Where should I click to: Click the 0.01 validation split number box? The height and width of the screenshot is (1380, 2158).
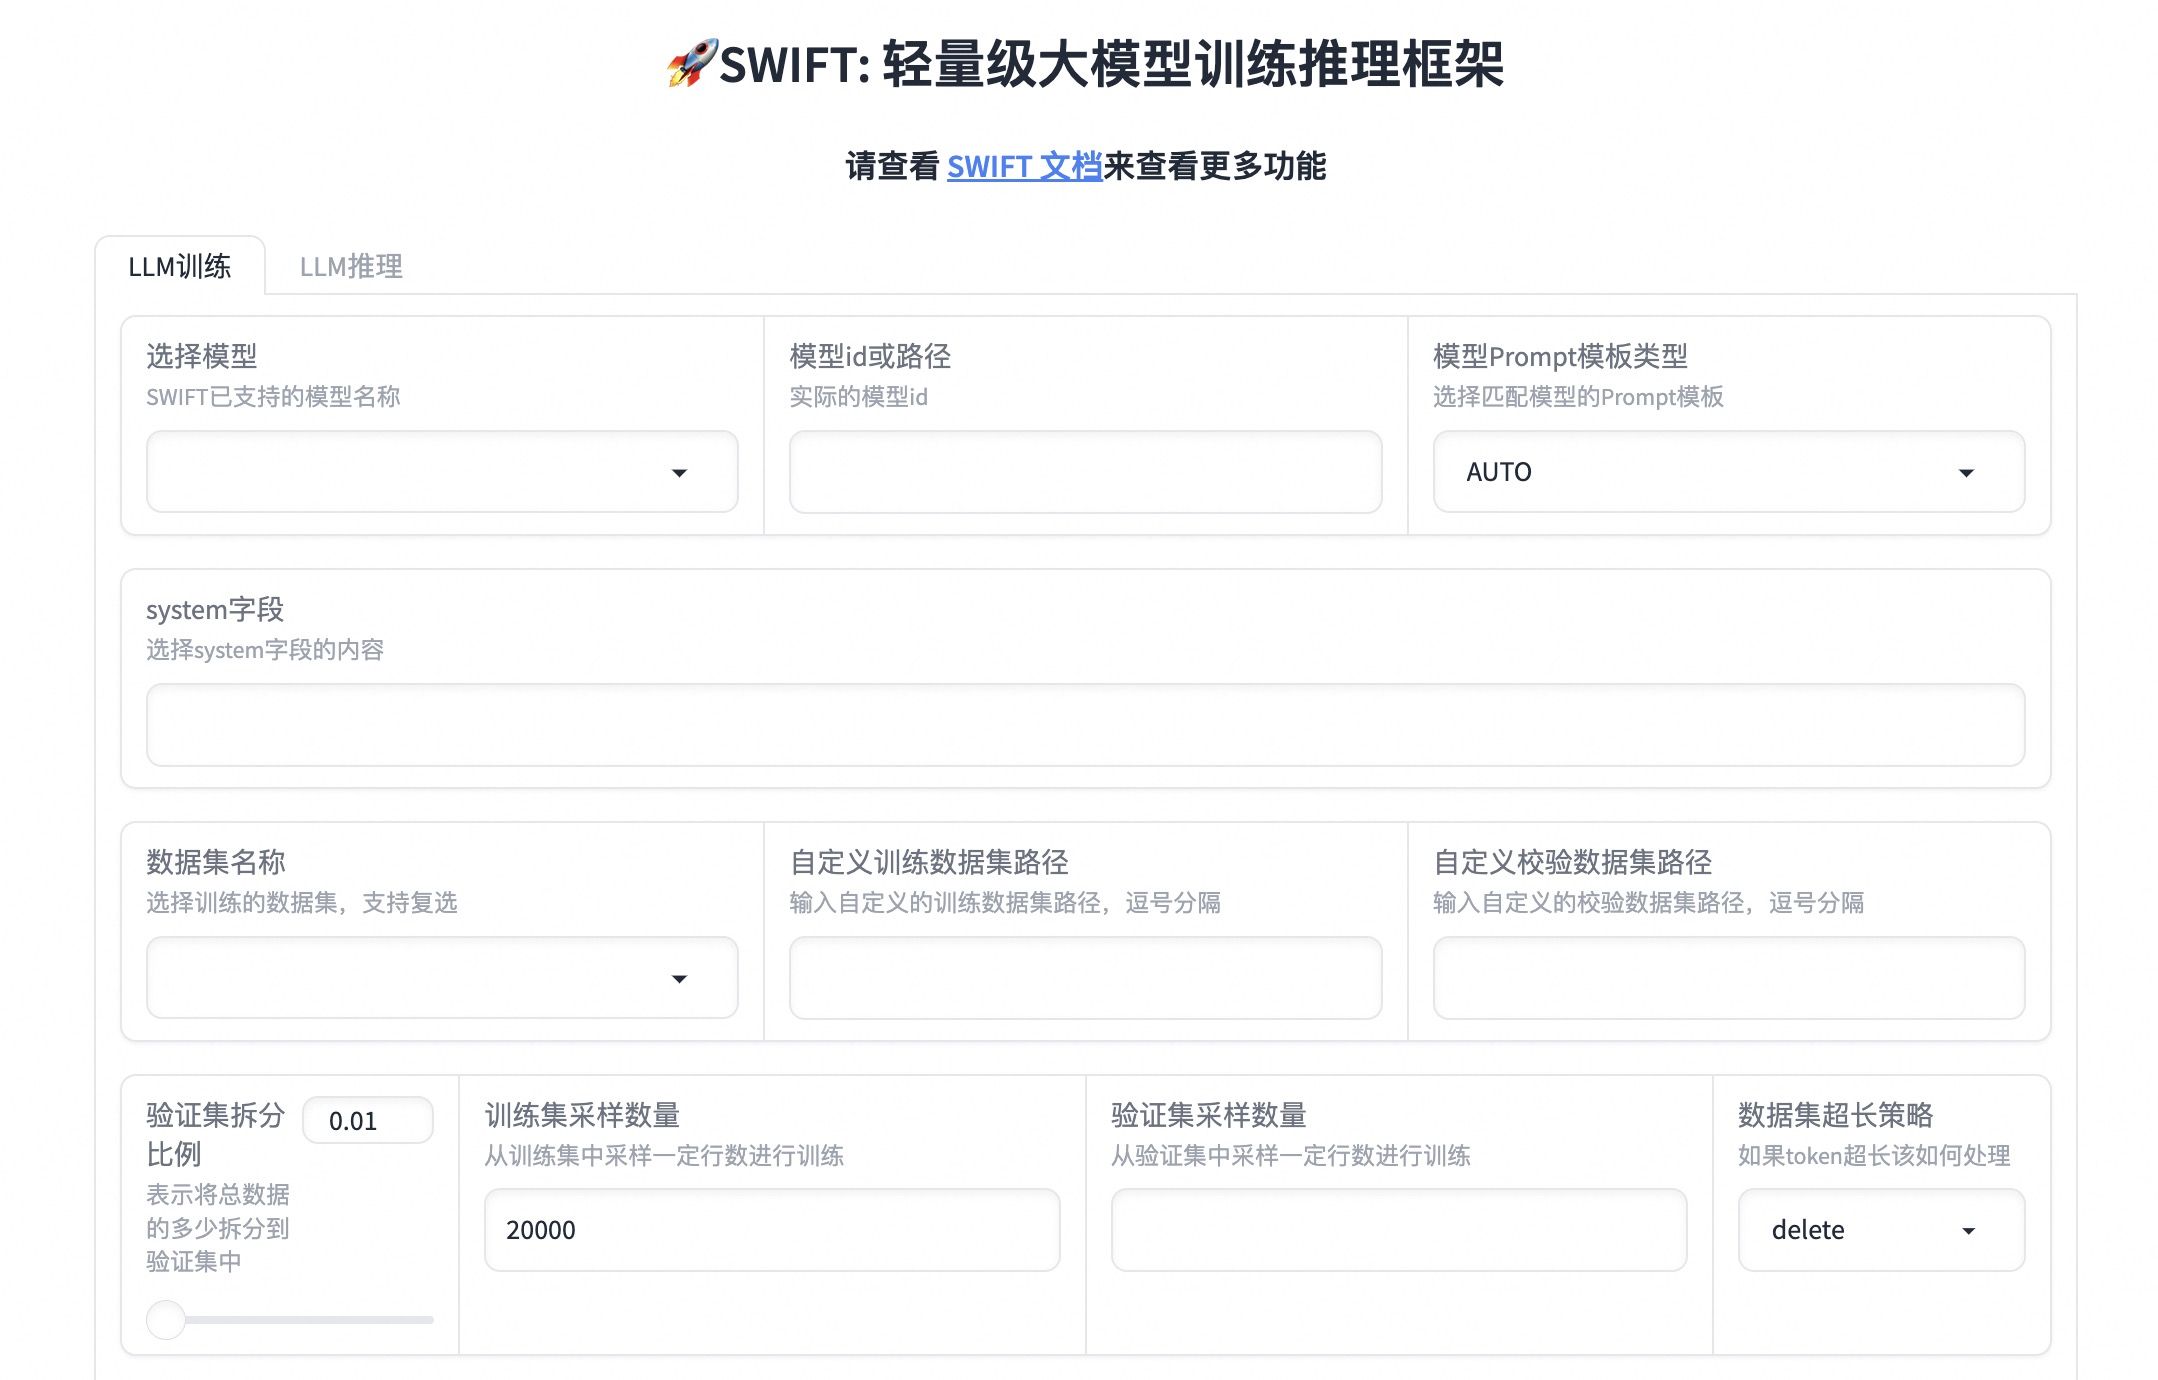coord(367,1121)
